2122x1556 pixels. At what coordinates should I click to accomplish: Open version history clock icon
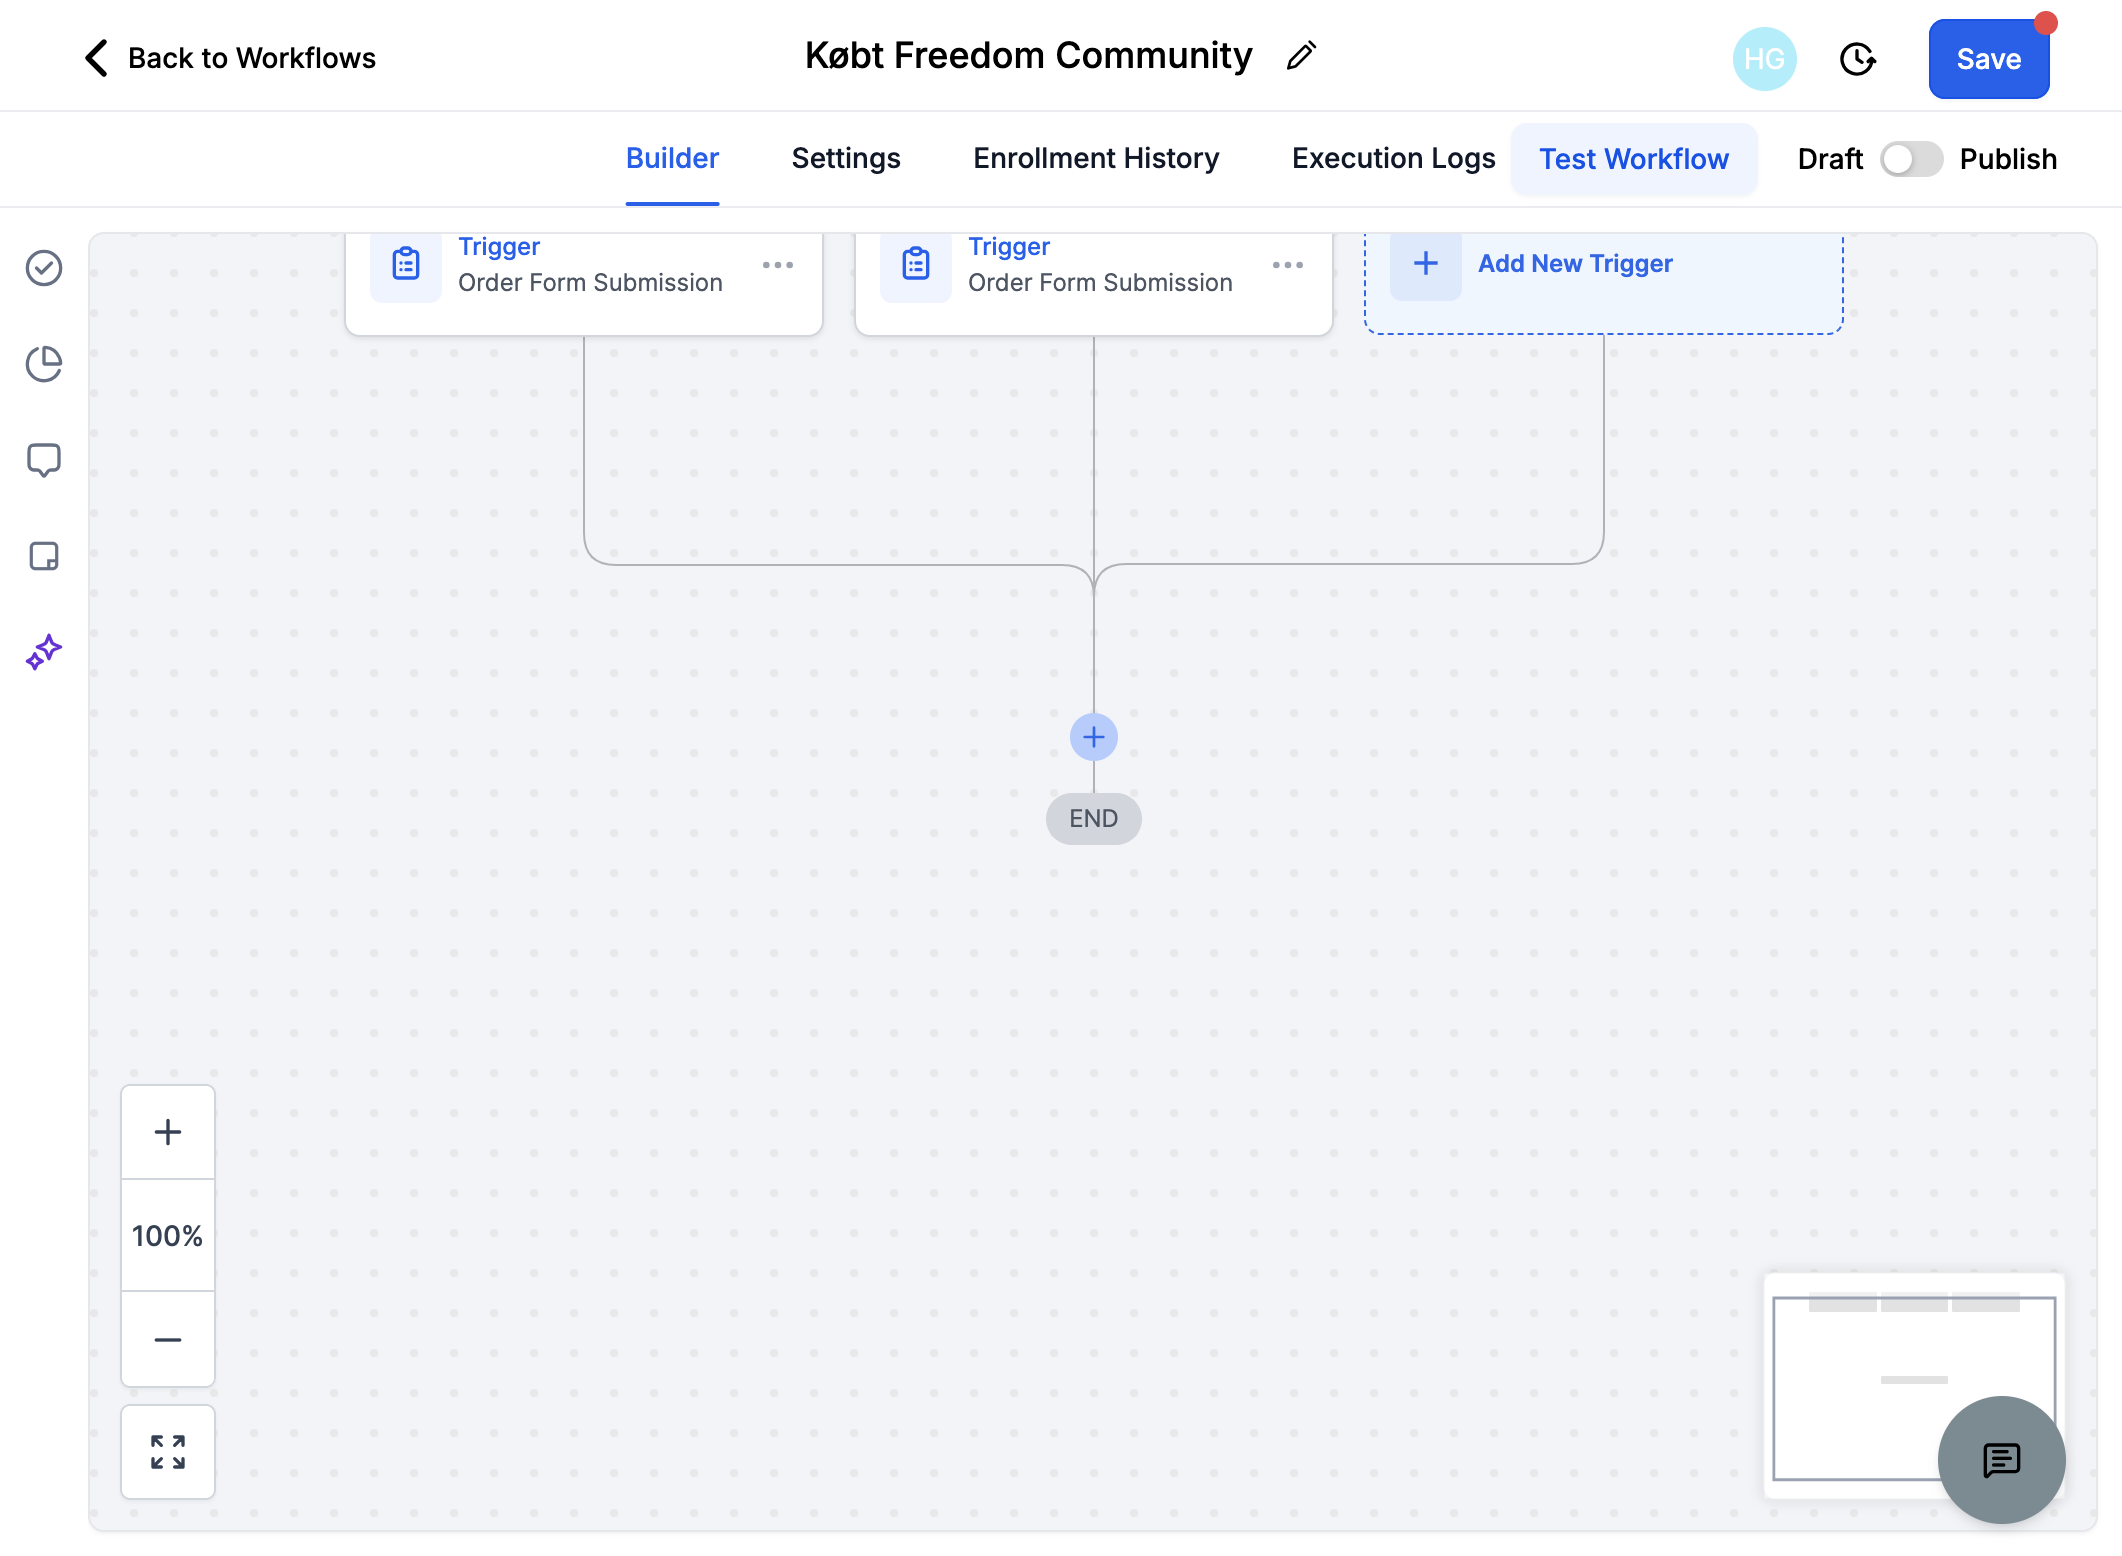(1857, 59)
